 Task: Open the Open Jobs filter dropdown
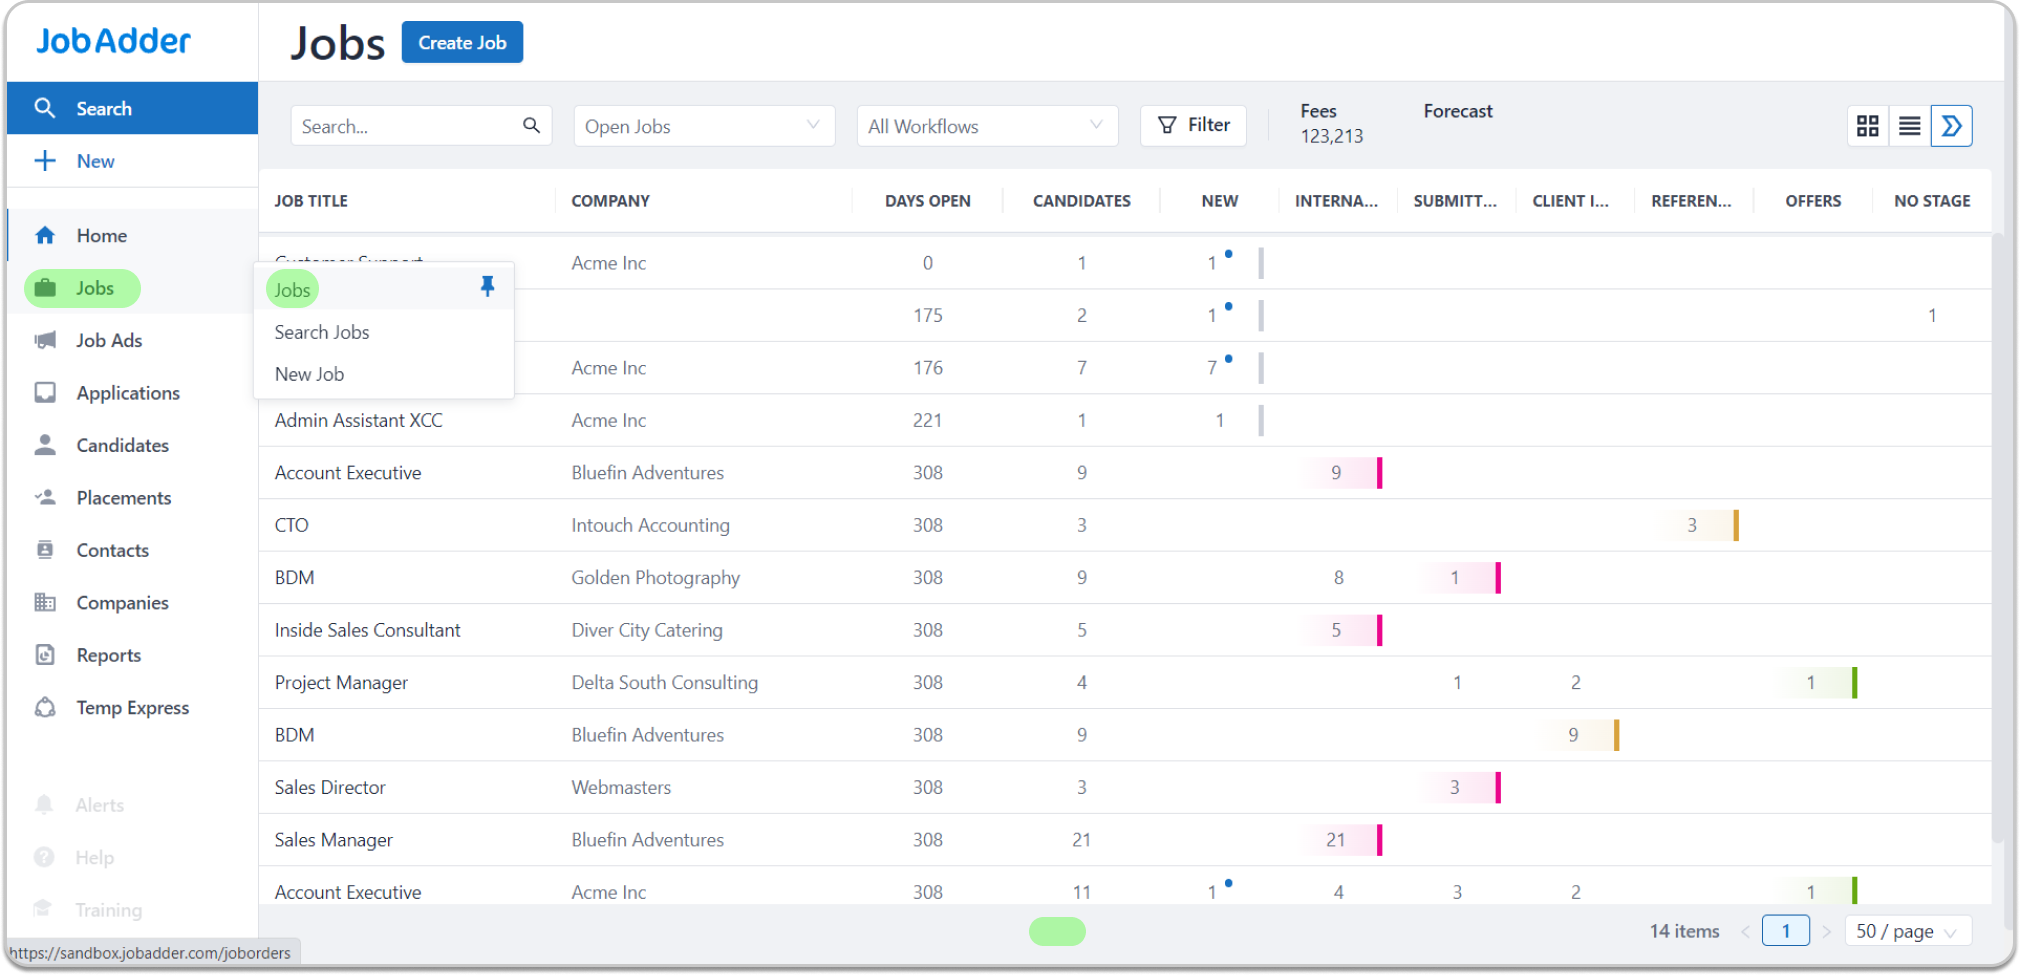pos(703,125)
